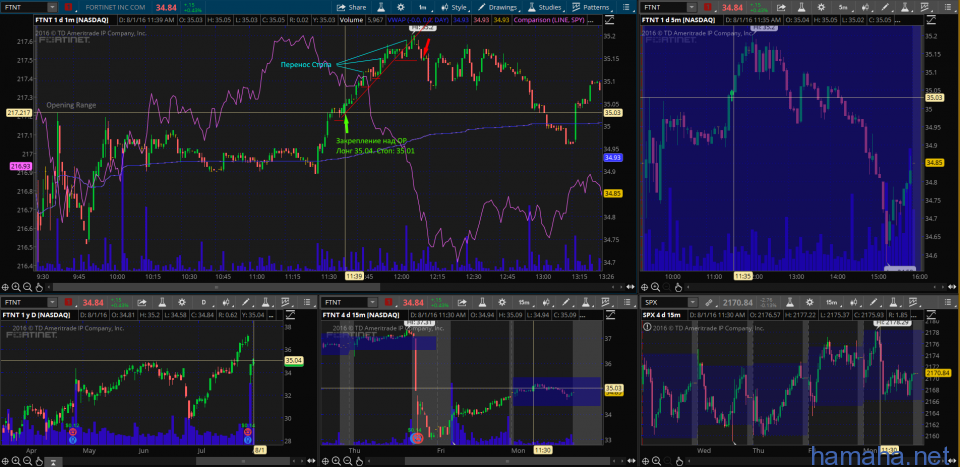This screenshot has height=467, width=960.
Task: Click the chart mode icon in 5m chart
Action: (x=930, y=20)
